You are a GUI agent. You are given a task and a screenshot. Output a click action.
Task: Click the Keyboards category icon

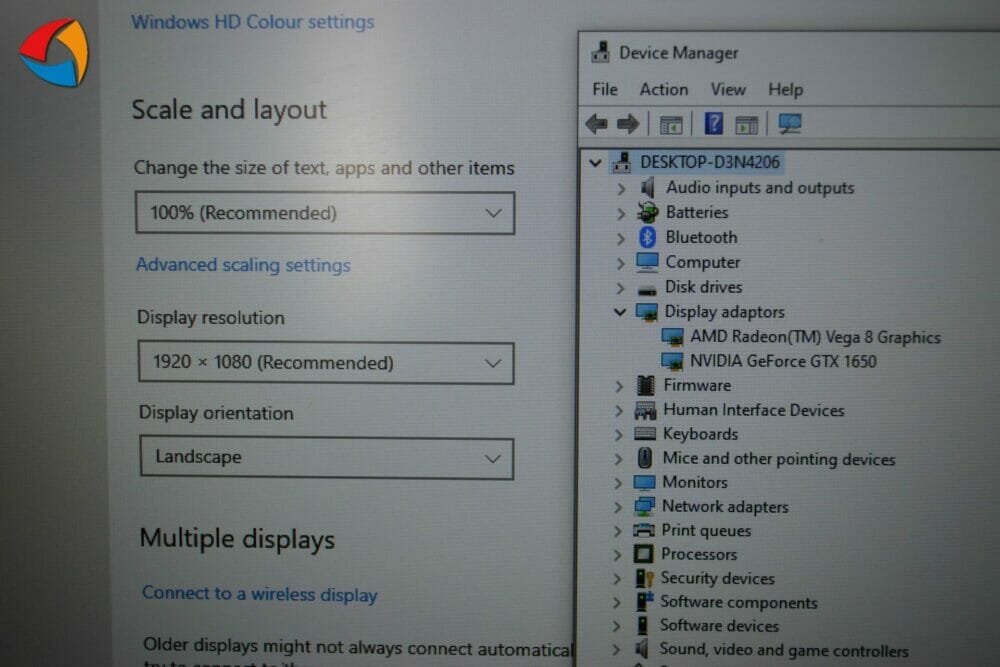tap(645, 434)
